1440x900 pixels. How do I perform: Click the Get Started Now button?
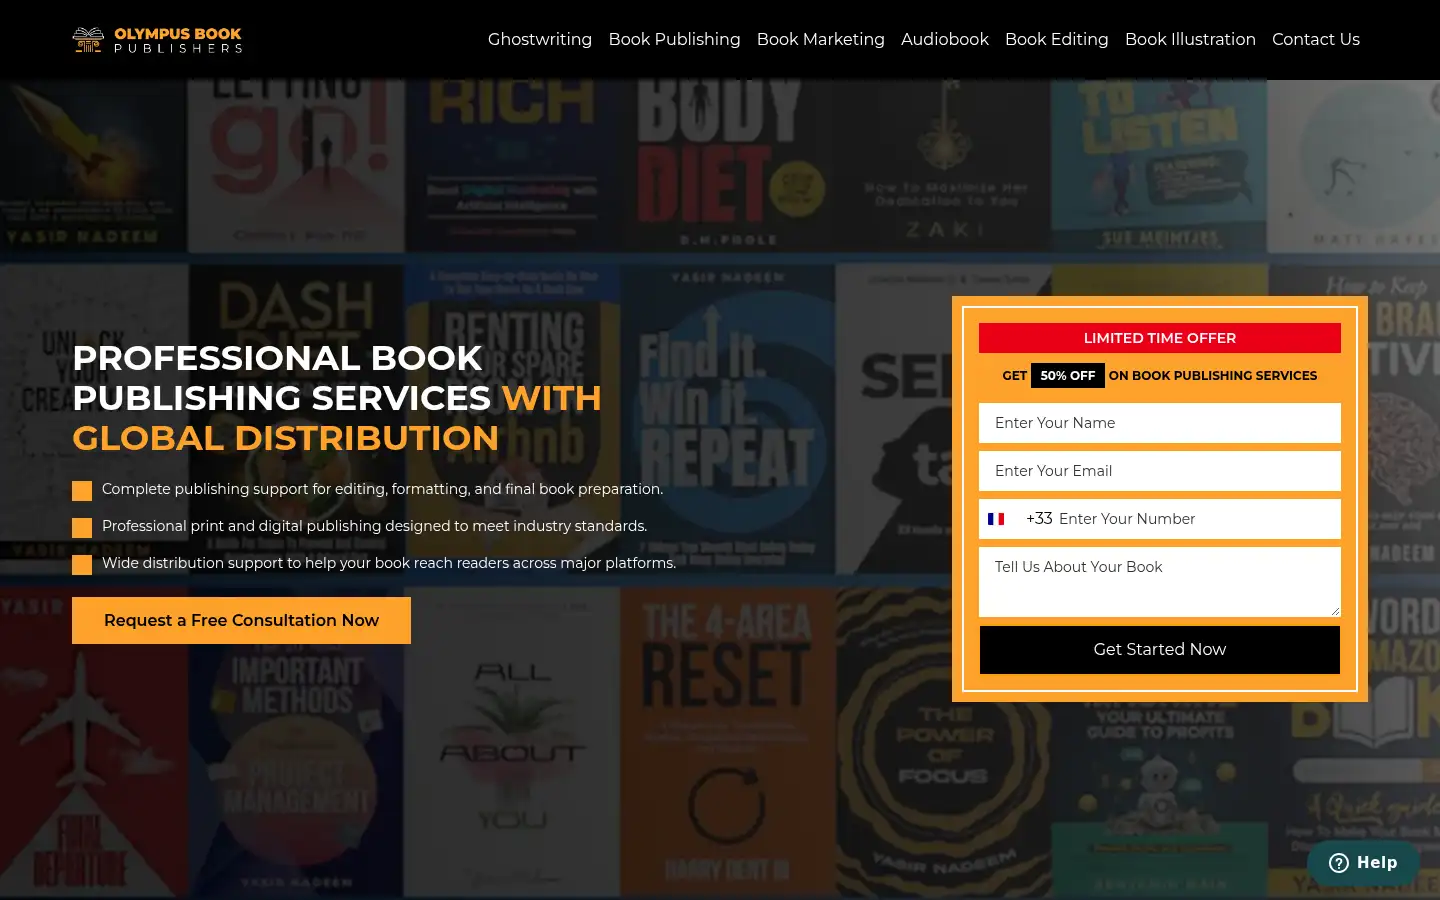coord(1160,650)
